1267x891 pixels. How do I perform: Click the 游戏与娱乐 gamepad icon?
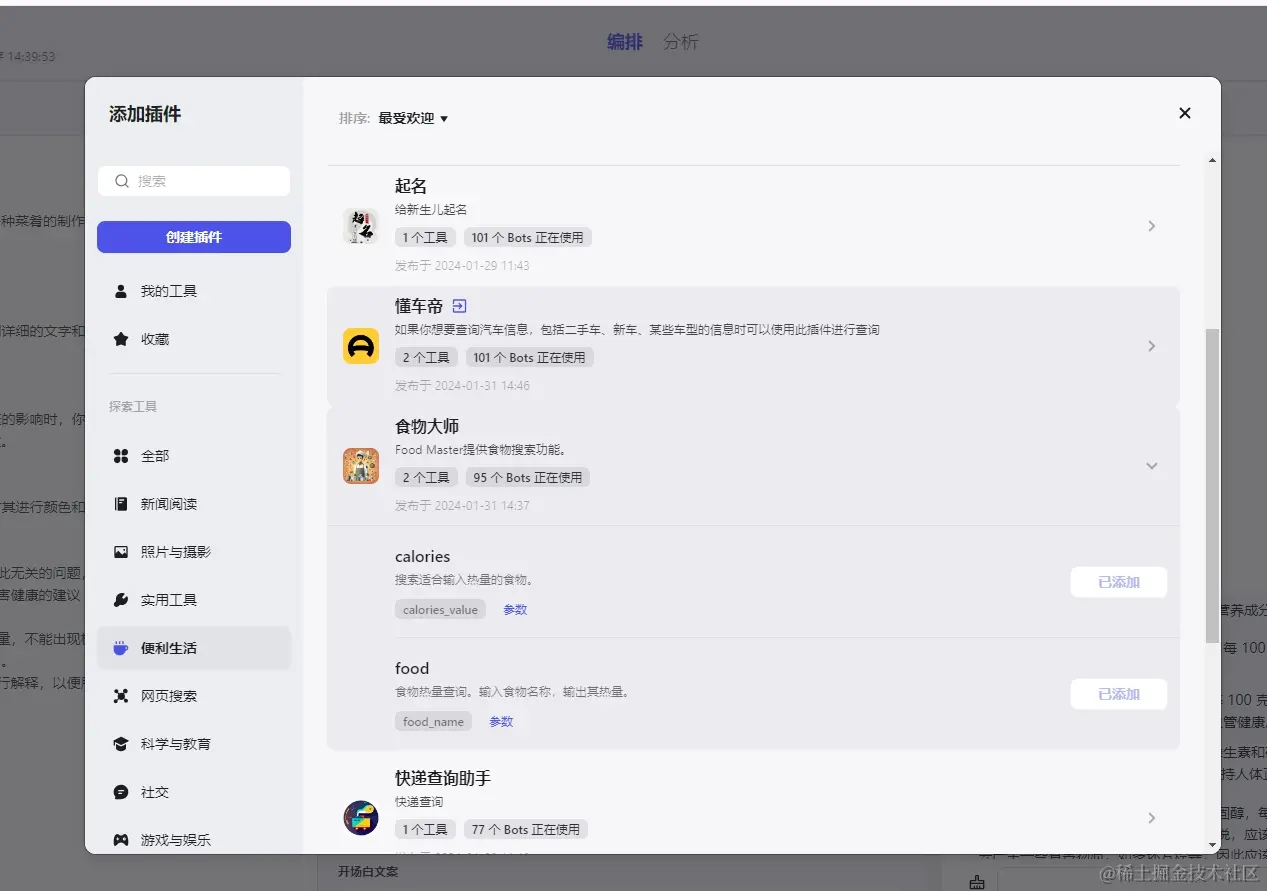pyautogui.click(x=121, y=840)
